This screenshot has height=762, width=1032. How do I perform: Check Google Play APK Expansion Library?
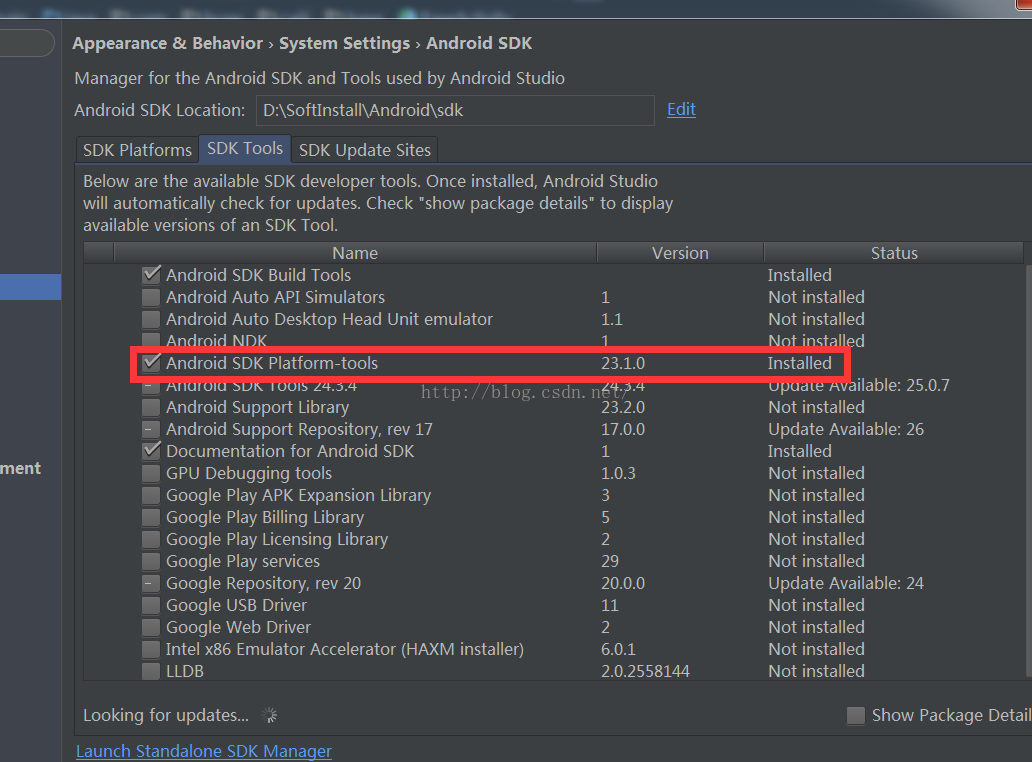point(151,495)
